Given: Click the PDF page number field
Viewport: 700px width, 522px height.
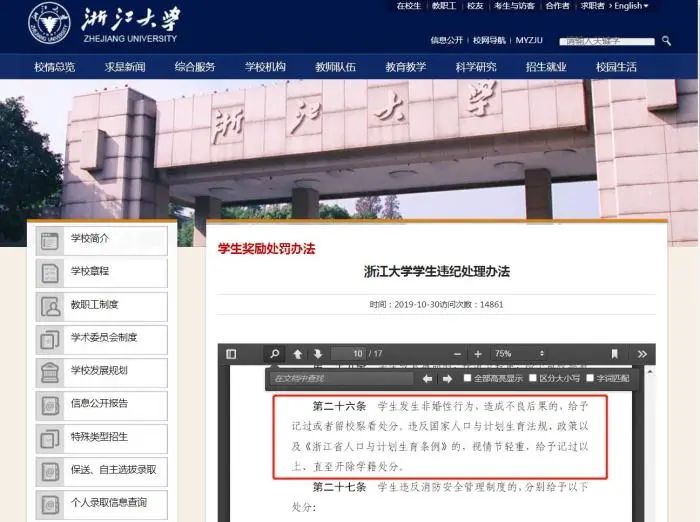Looking at the screenshot, I should point(349,354).
